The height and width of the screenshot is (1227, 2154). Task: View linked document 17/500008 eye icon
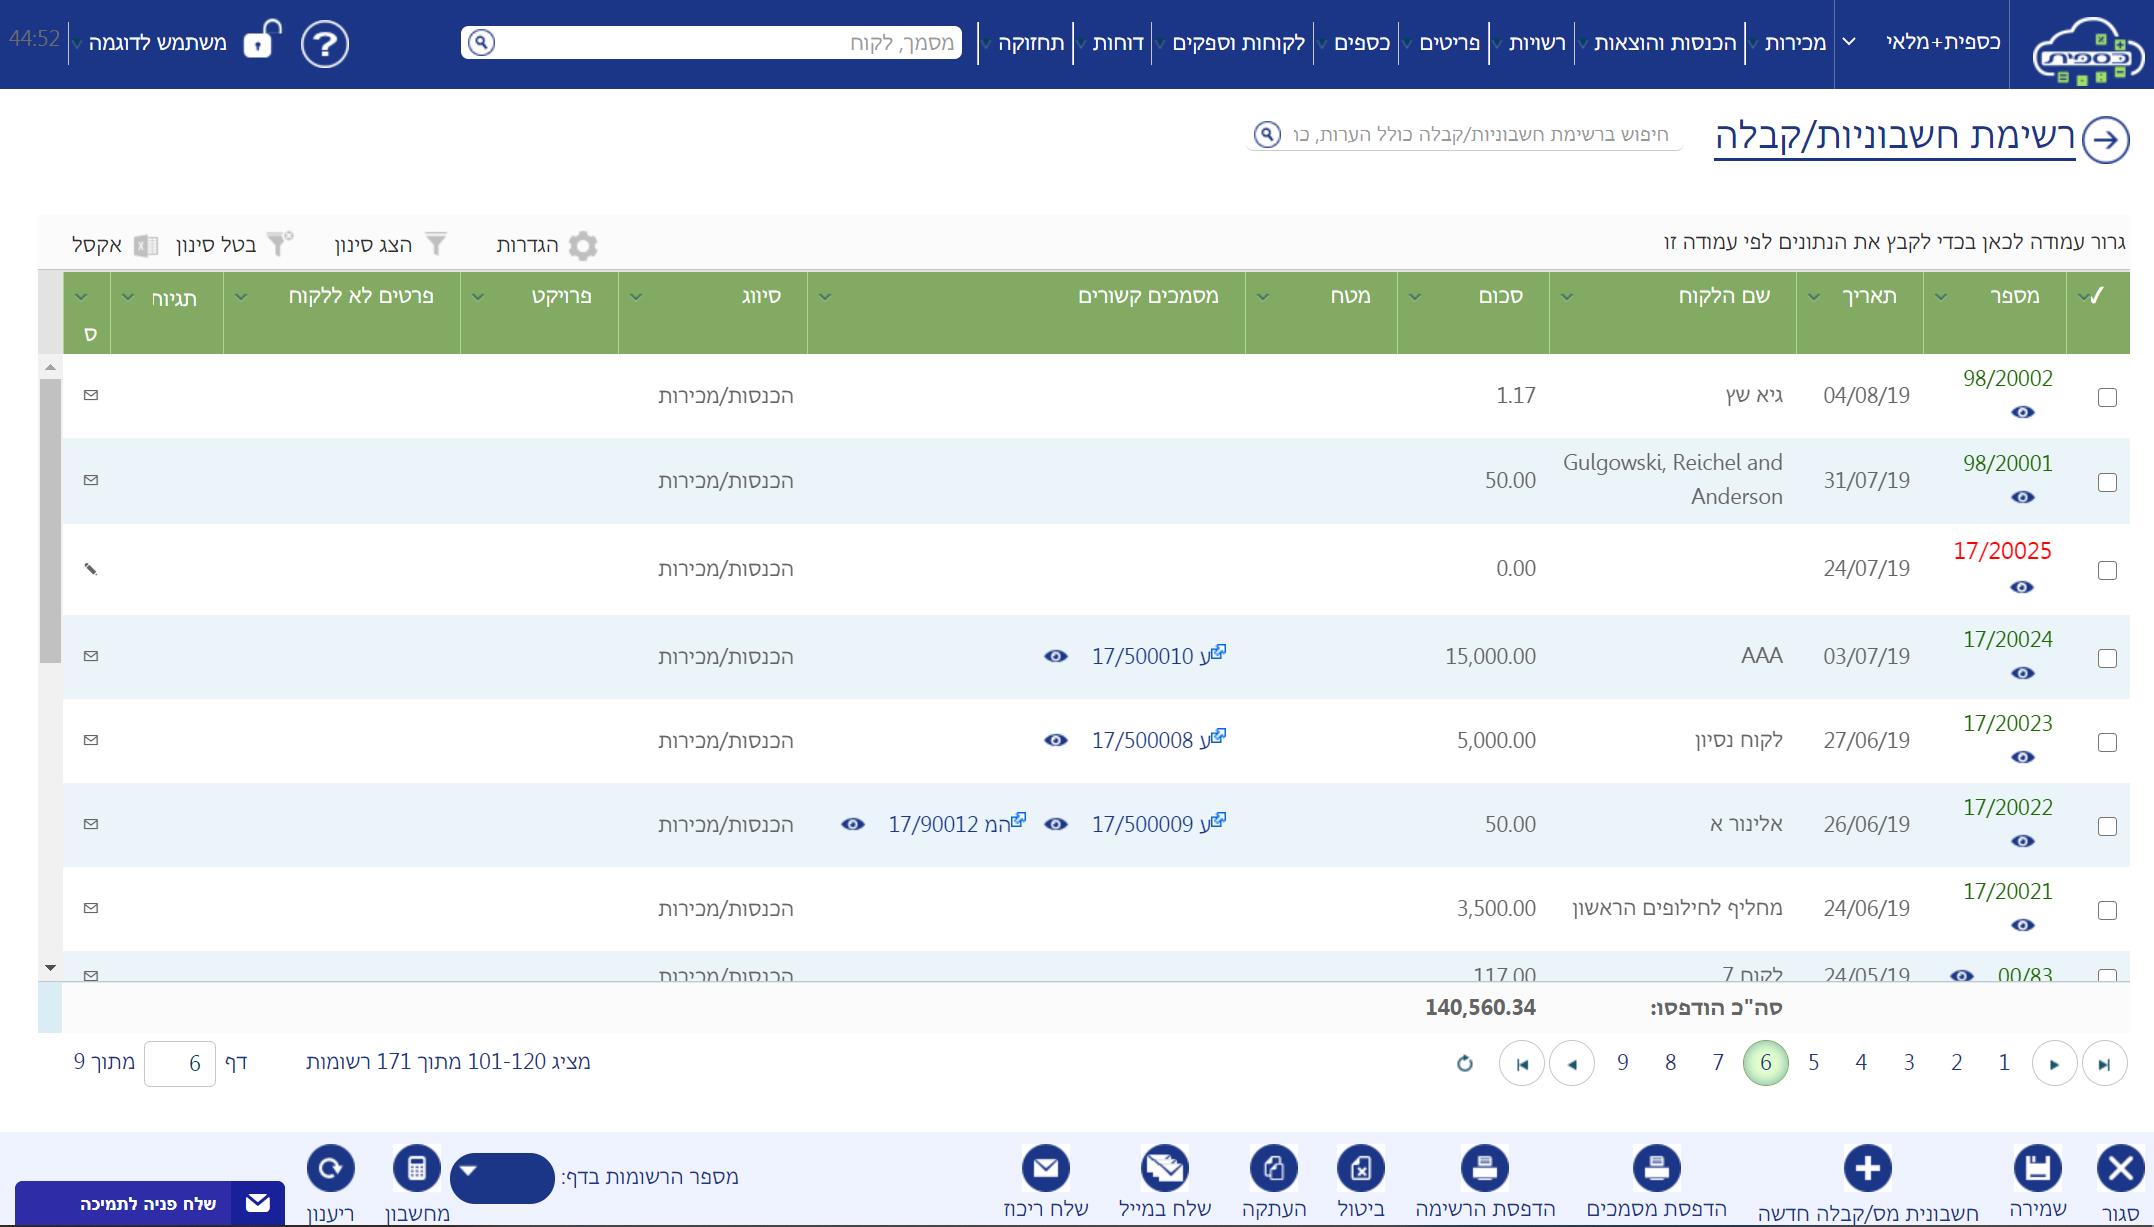tap(1056, 740)
